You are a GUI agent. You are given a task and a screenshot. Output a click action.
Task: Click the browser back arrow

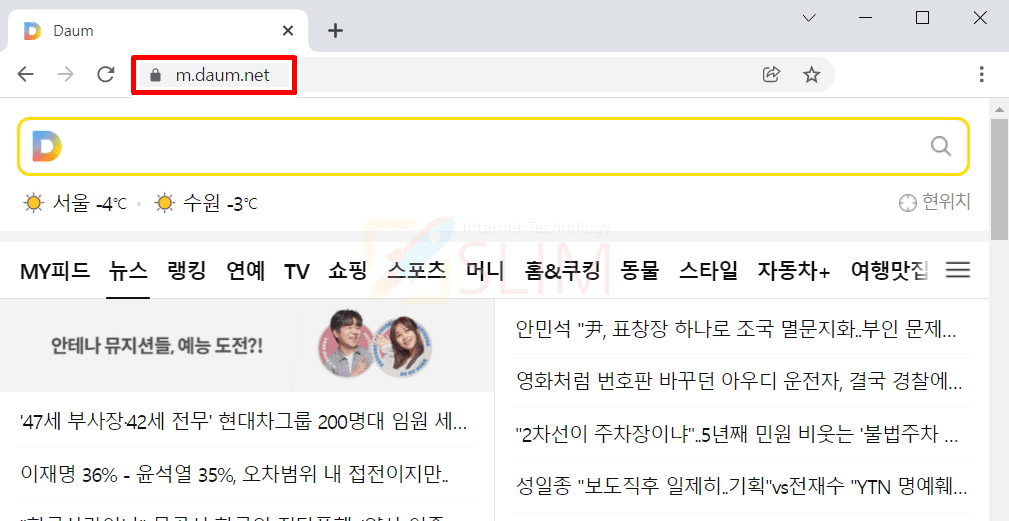coord(25,75)
